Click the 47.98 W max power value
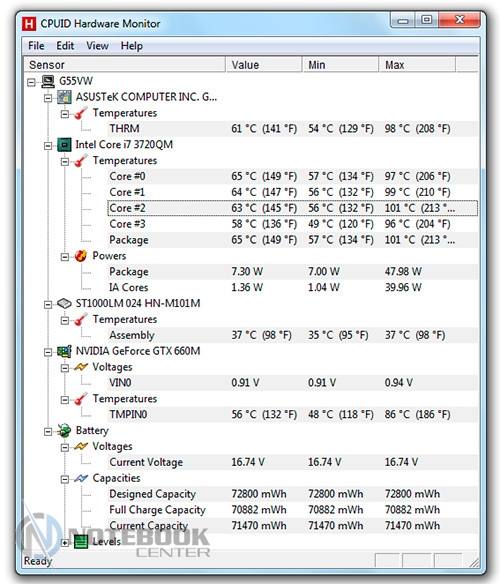This screenshot has height=584, width=500. coord(403,272)
